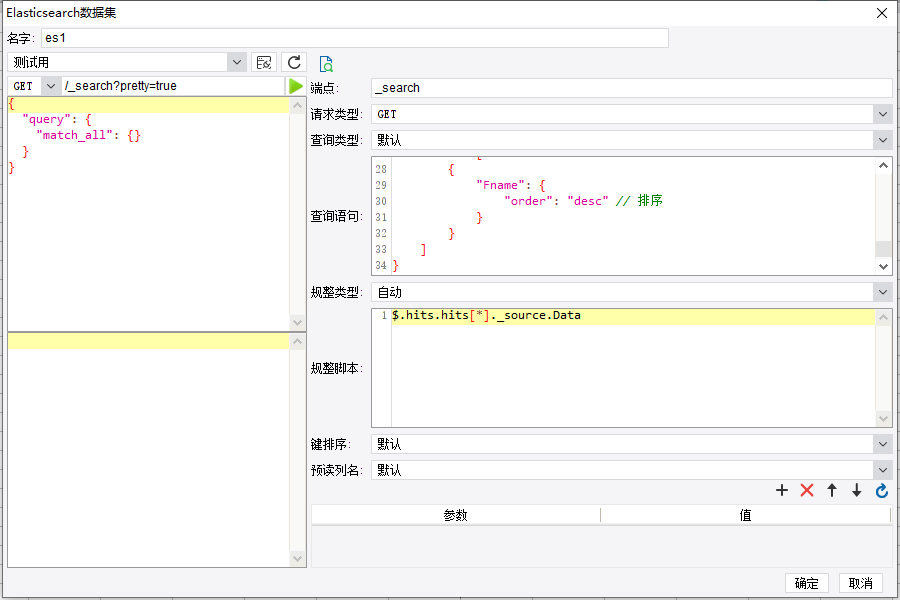Expand the 测试用 connection dropdown
Viewport: 900px width, 600px height.
236,63
